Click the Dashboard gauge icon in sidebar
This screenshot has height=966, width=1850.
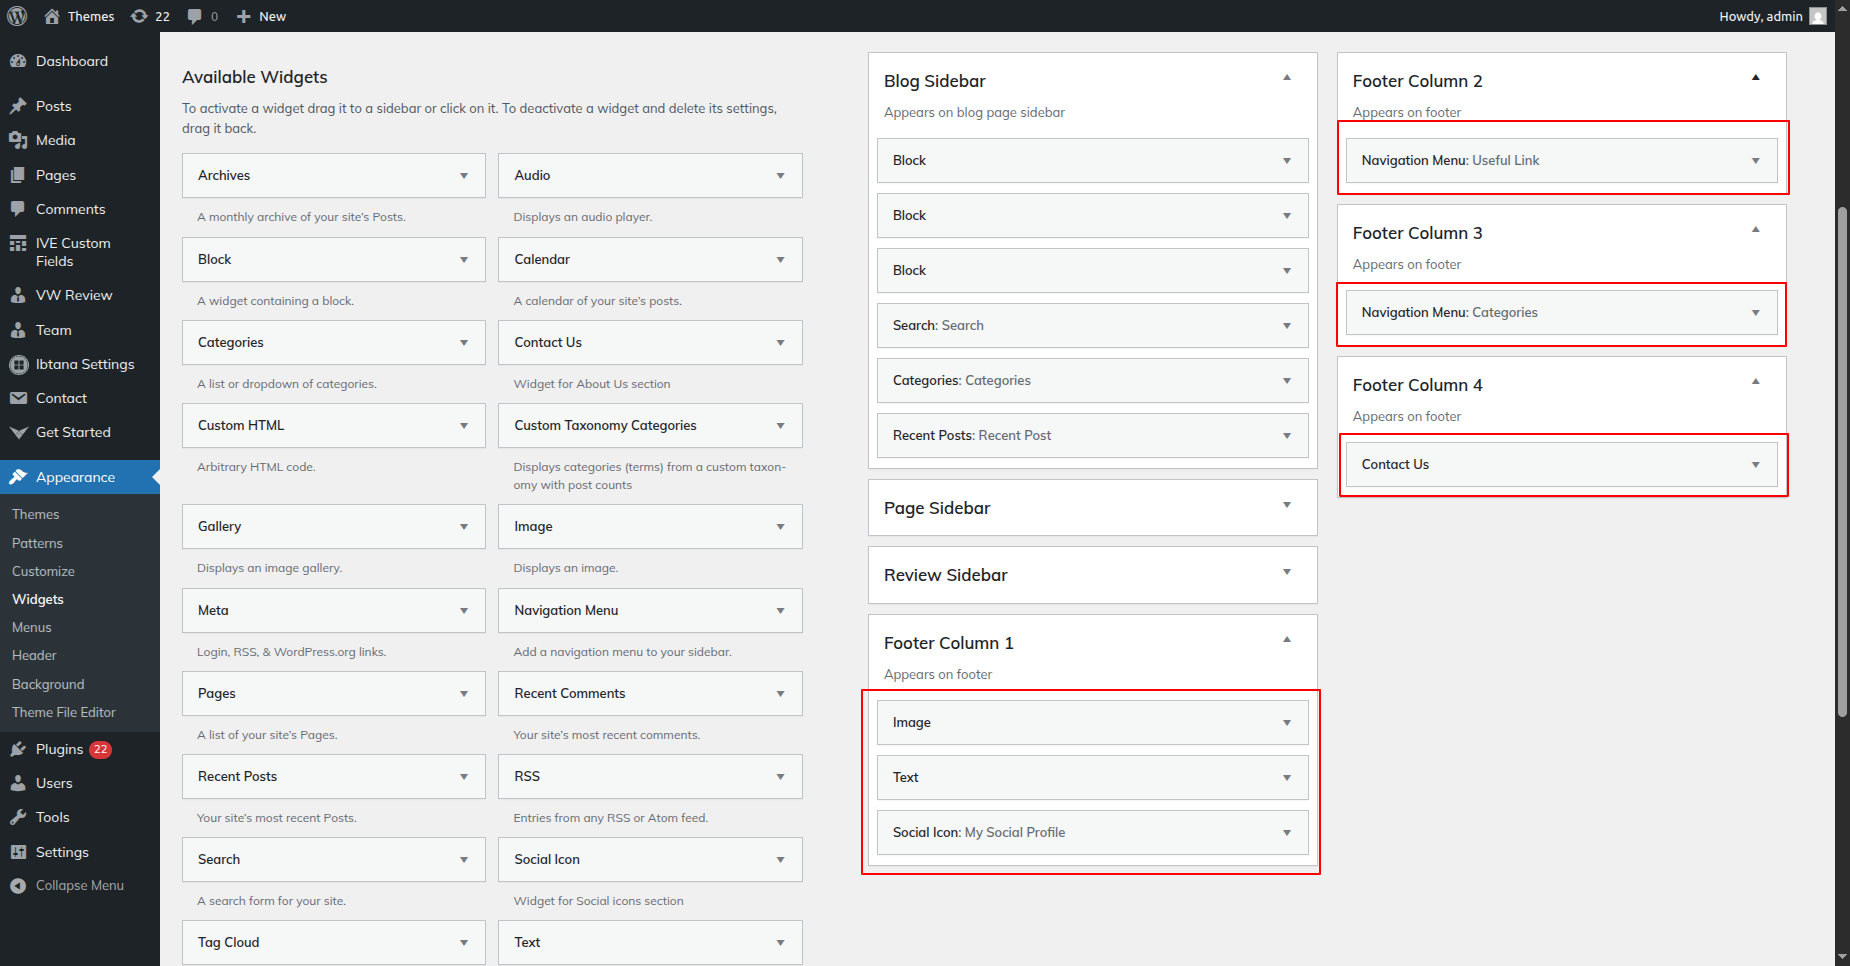click(x=18, y=61)
